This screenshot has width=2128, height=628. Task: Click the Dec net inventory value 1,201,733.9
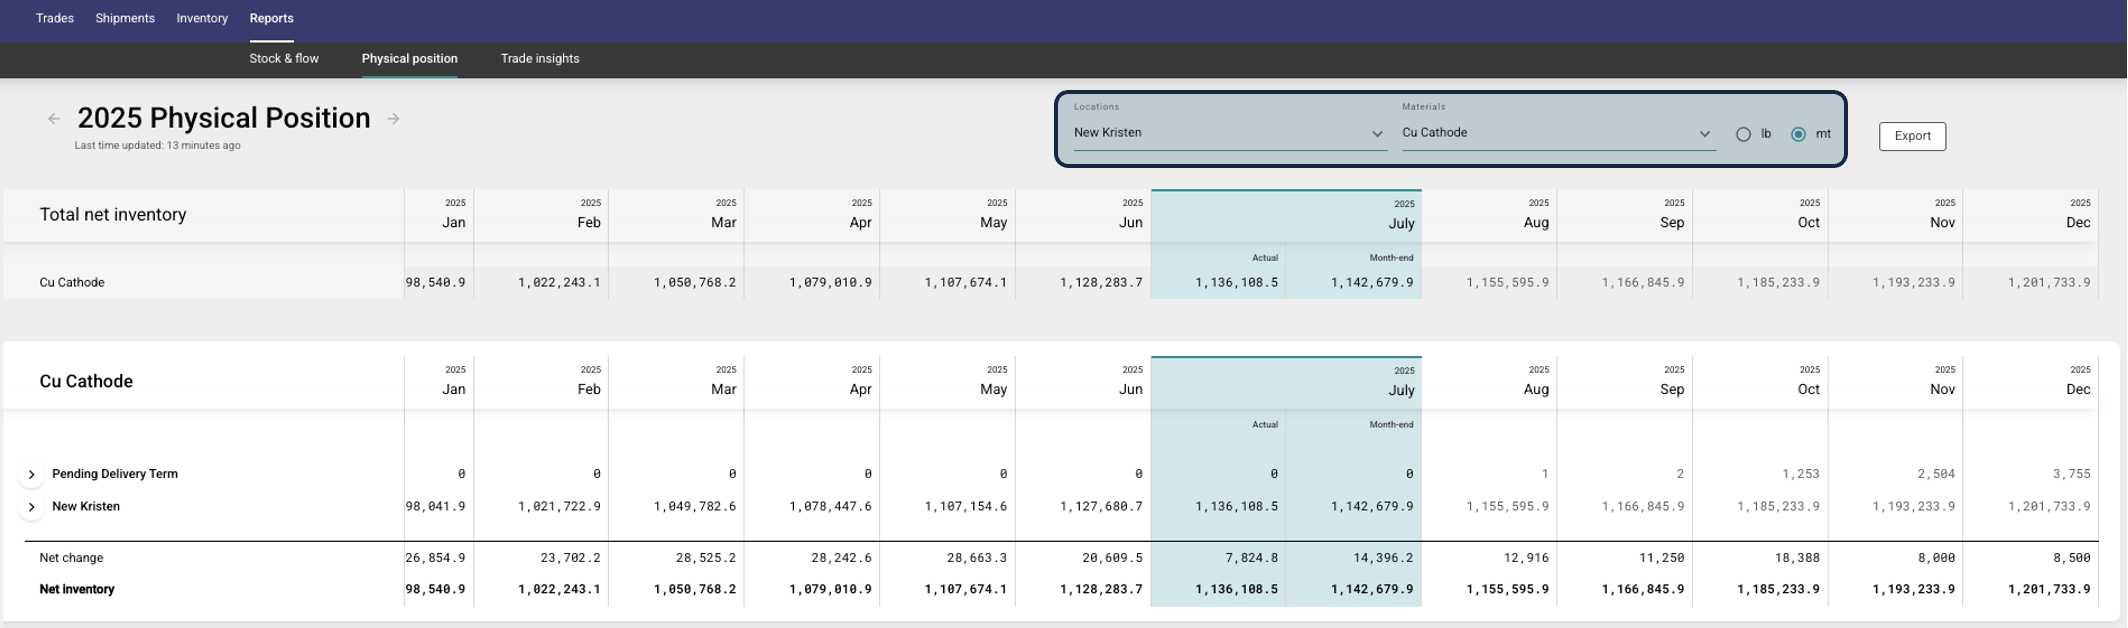(2048, 589)
